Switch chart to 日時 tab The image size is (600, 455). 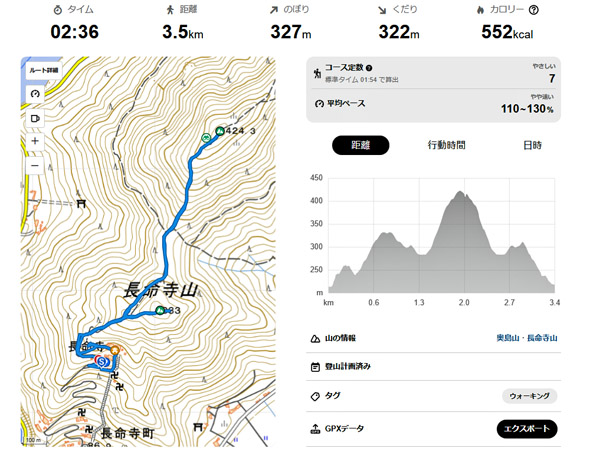tap(532, 145)
